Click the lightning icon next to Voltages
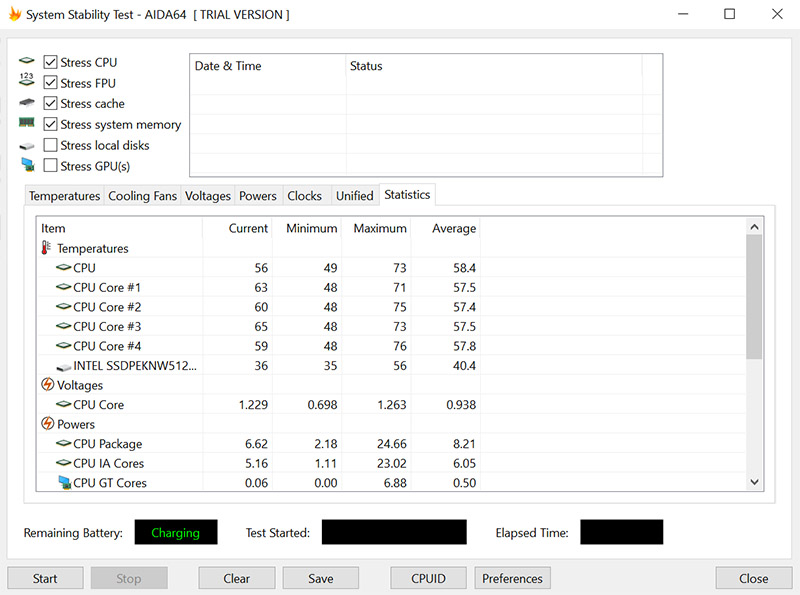 tap(47, 384)
